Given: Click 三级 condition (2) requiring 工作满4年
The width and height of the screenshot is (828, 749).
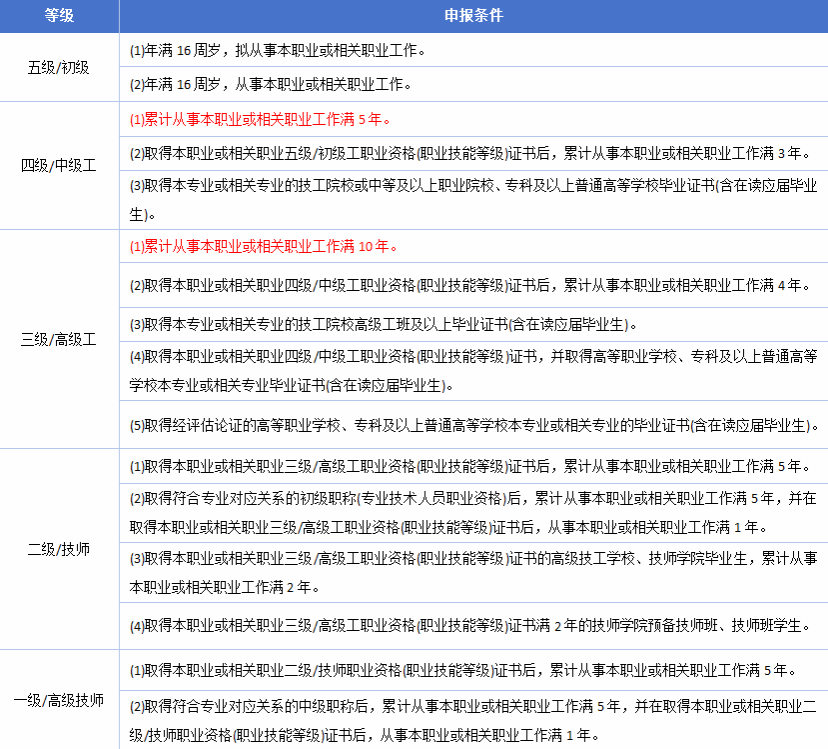Looking at the screenshot, I should (x=470, y=285).
